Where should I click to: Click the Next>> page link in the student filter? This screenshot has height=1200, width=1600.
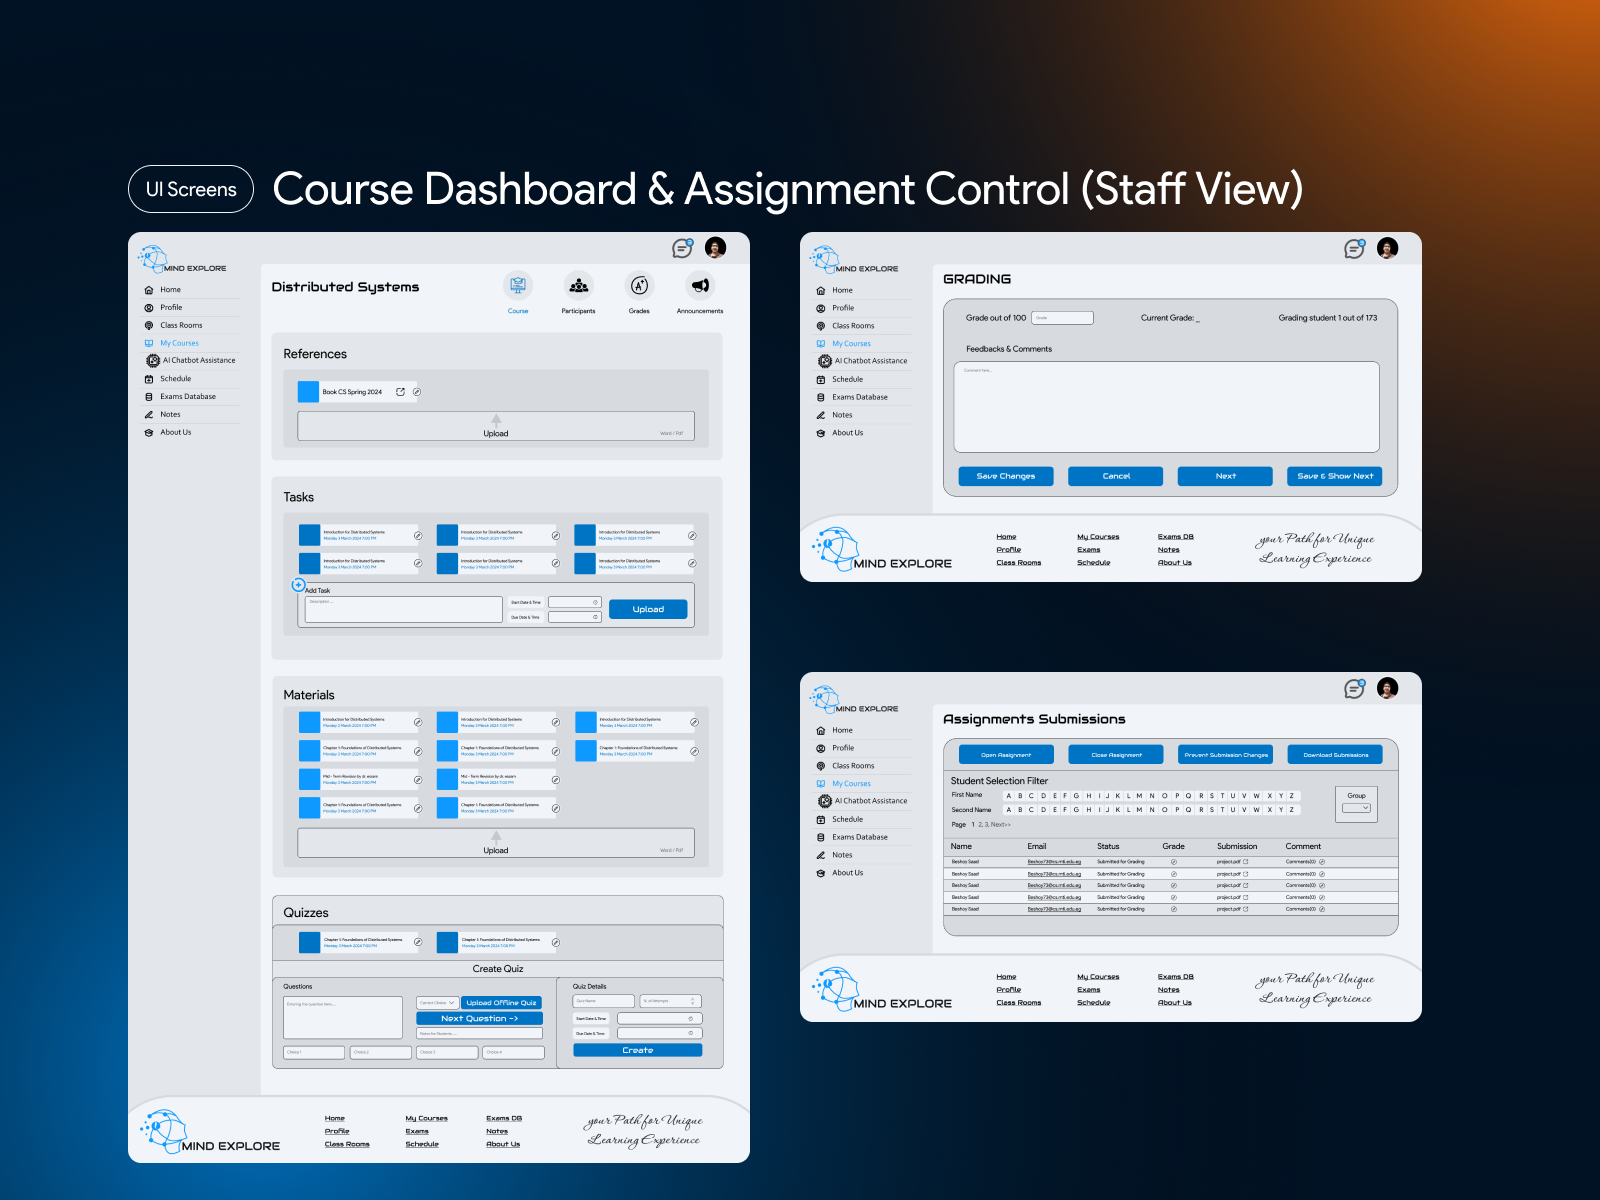click(x=1000, y=825)
